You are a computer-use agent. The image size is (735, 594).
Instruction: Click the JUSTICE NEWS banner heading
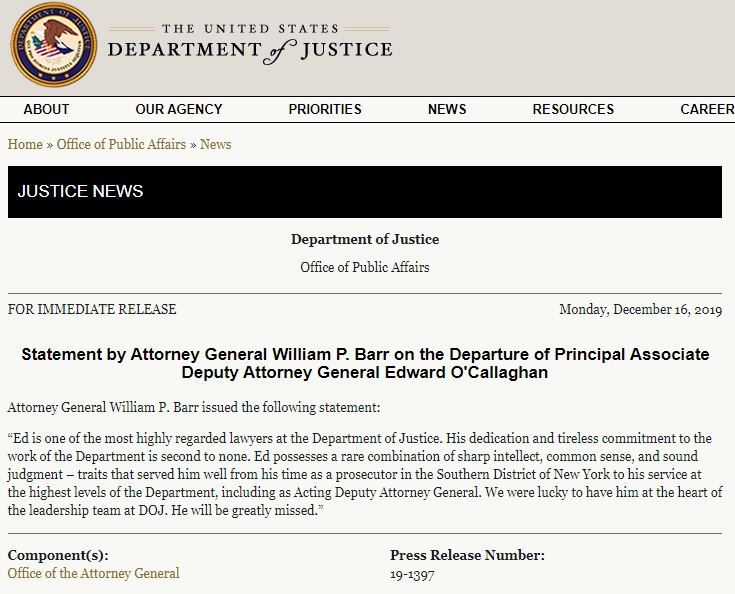[80, 191]
